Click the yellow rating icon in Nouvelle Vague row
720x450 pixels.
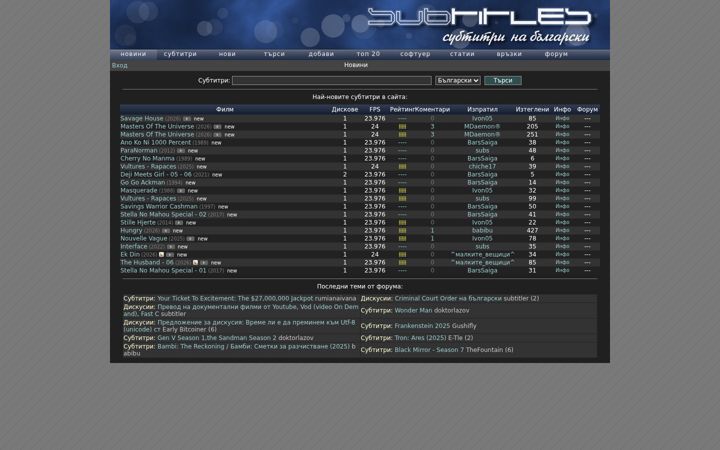coord(402,239)
